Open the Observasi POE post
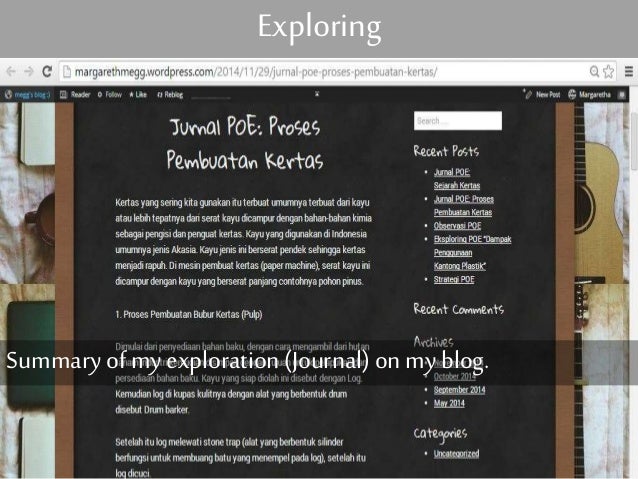 (457, 225)
